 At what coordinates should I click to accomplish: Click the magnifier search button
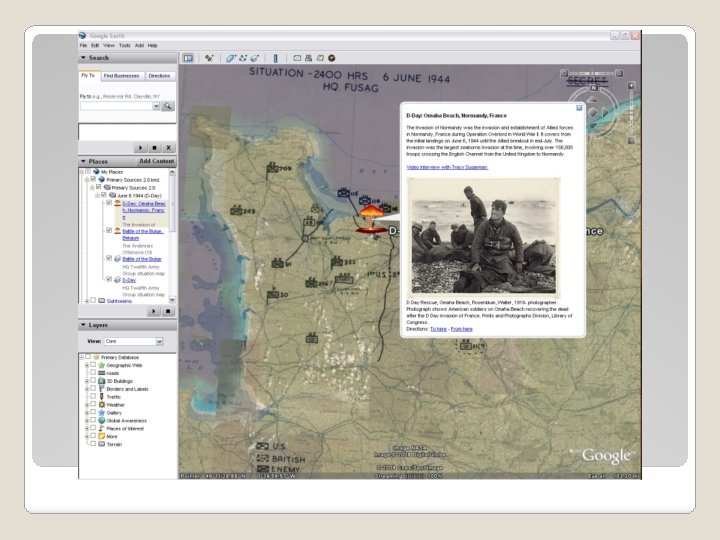(x=168, y=106)
